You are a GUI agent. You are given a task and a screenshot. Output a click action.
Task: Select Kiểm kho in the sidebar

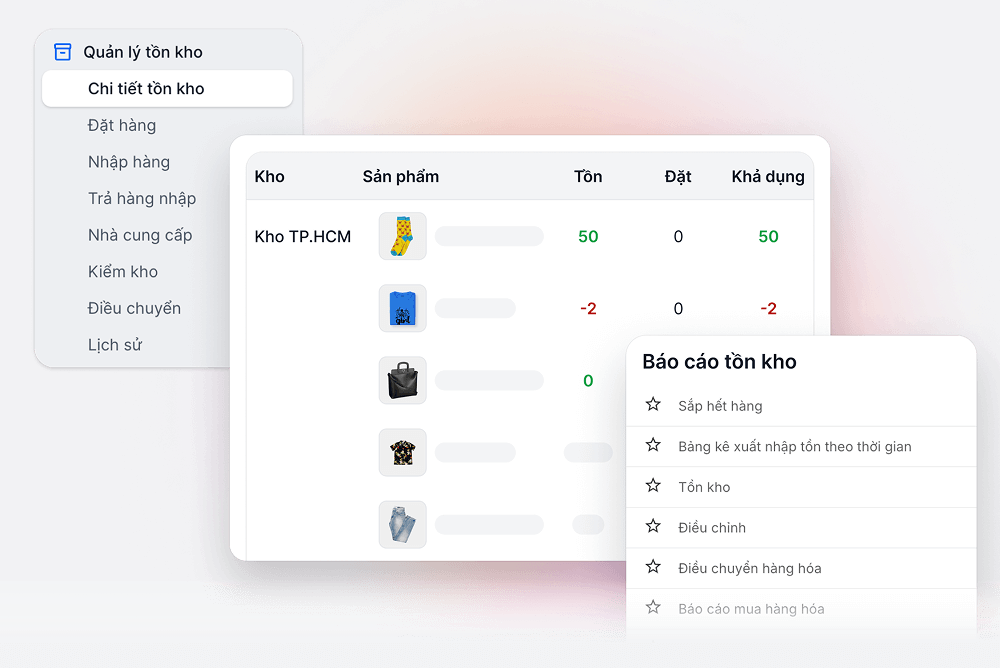tap(122, 271)
